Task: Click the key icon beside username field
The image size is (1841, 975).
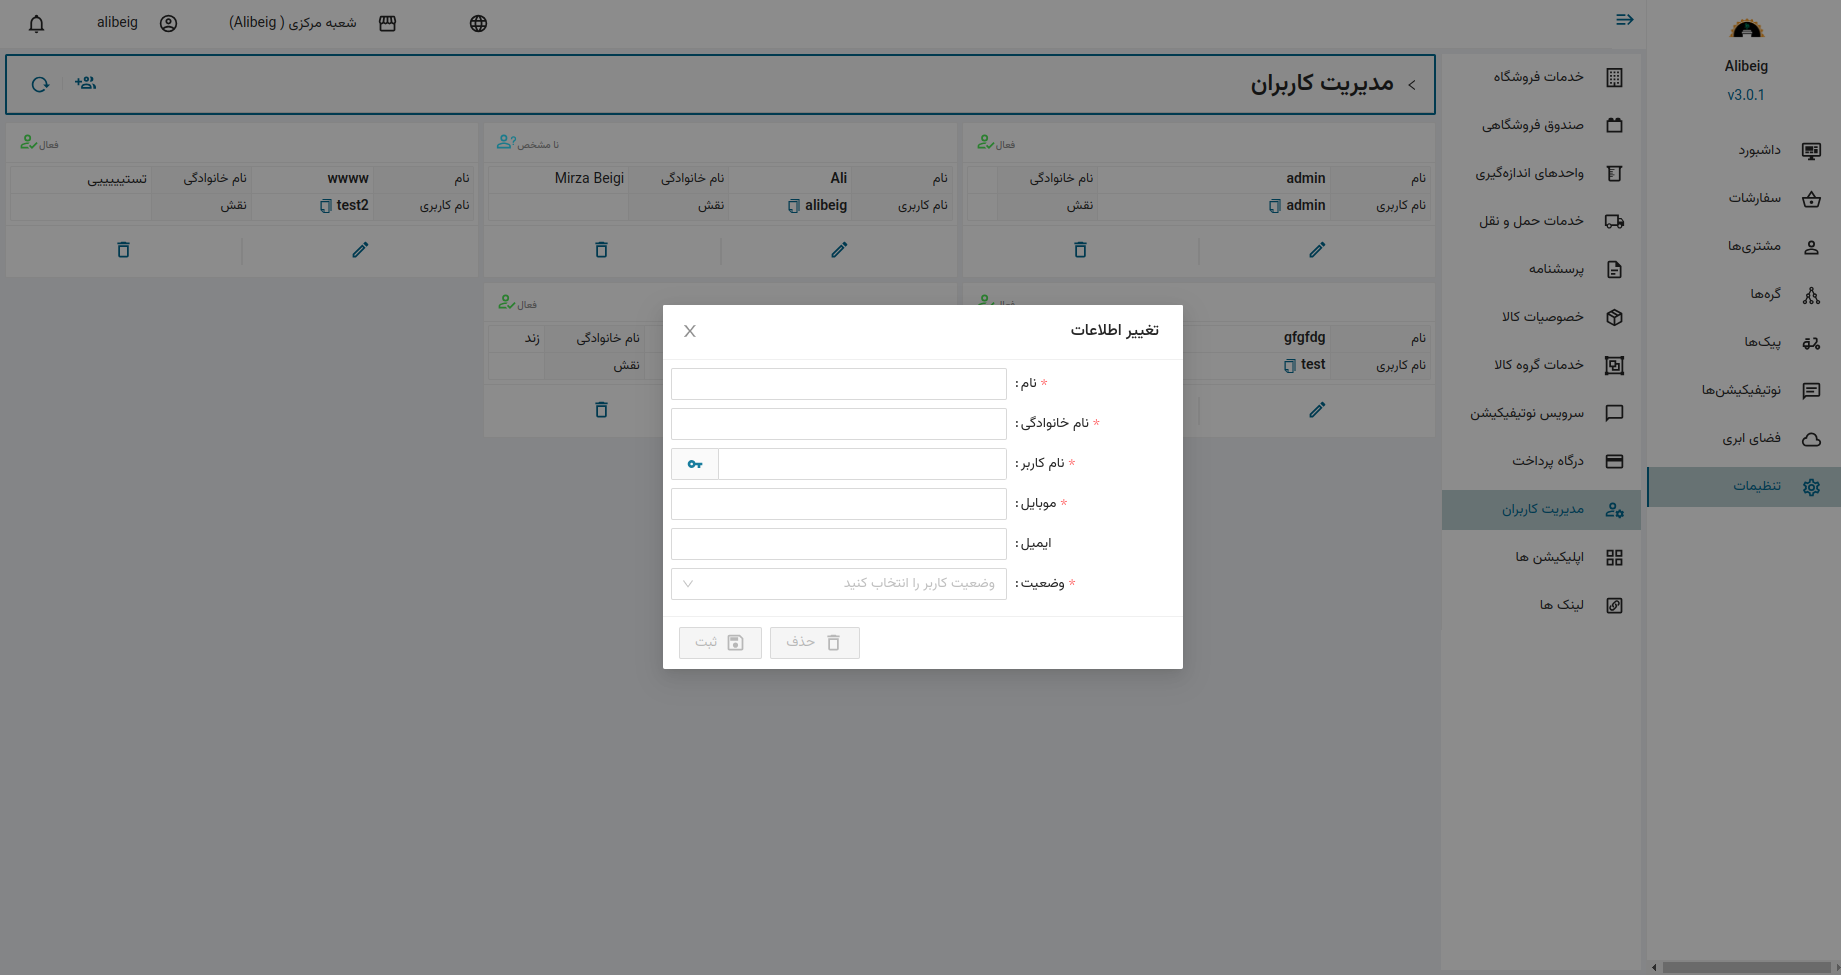Action: (695, 464)
